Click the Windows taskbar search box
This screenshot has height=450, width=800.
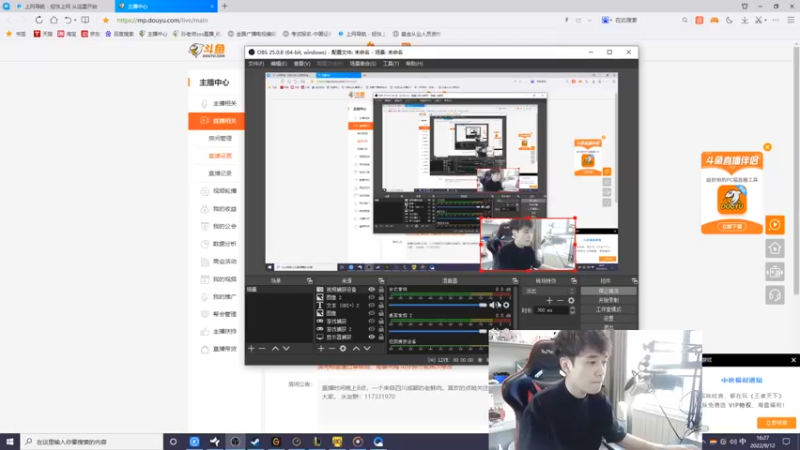pyautogui.click(x=92, y=441)
